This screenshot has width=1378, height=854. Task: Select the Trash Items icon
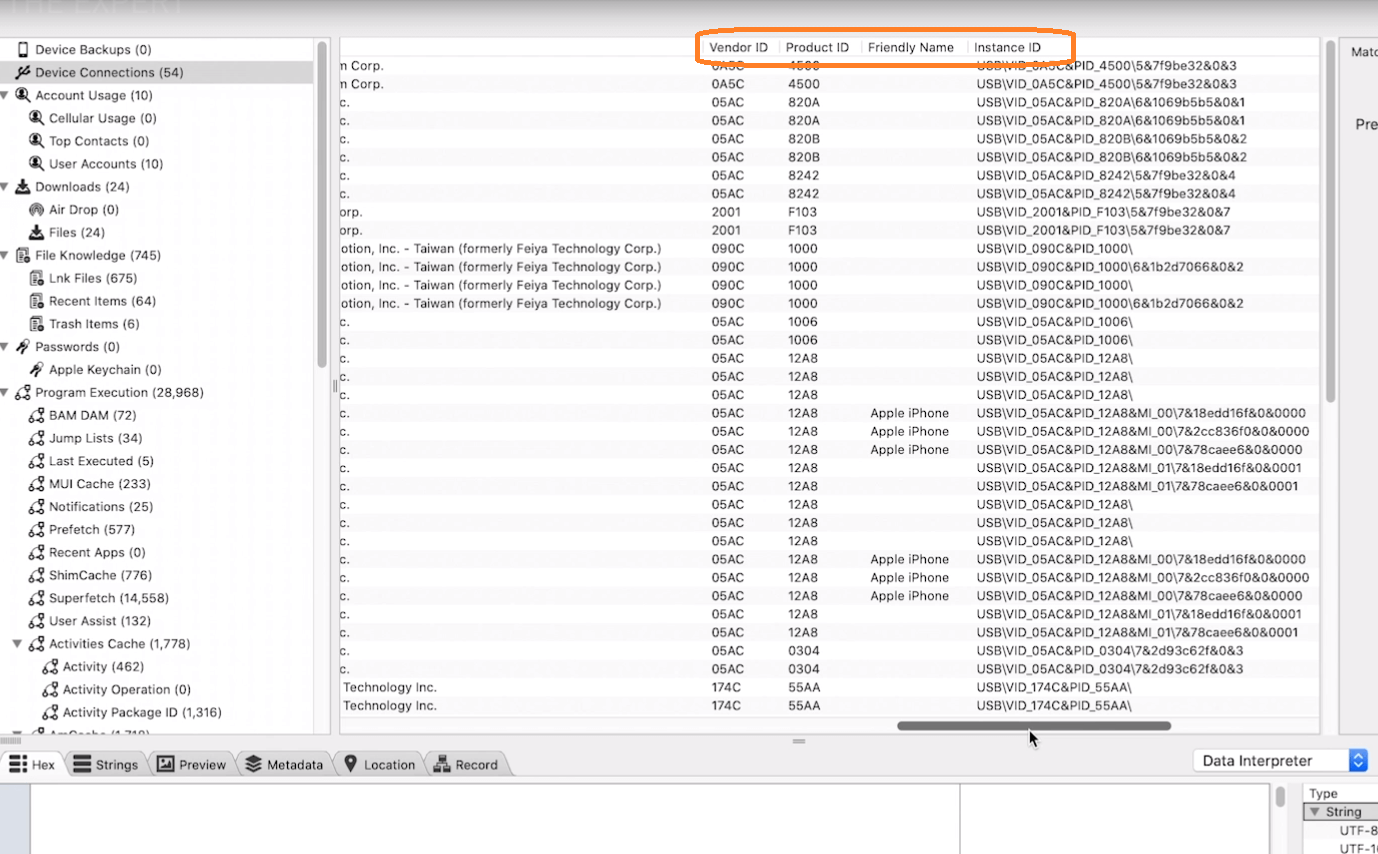(38, 323)
